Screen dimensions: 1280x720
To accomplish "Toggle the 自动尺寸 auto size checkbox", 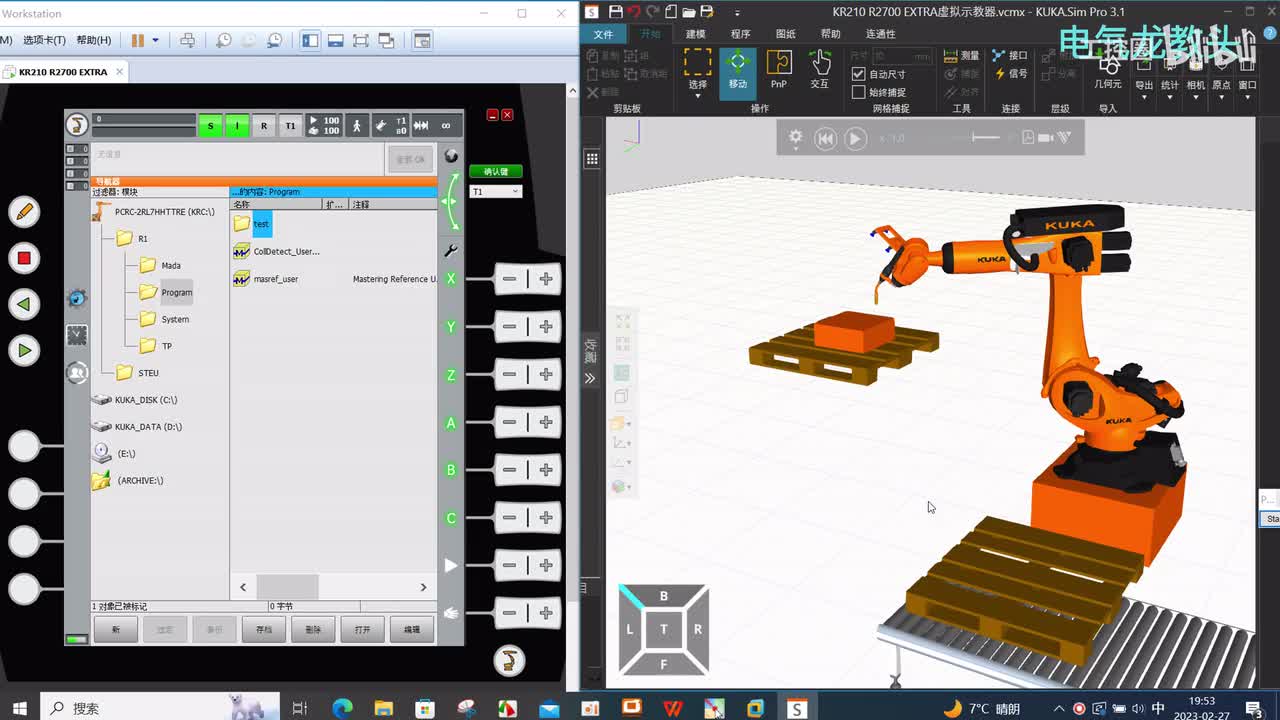I will coord(858,74).
